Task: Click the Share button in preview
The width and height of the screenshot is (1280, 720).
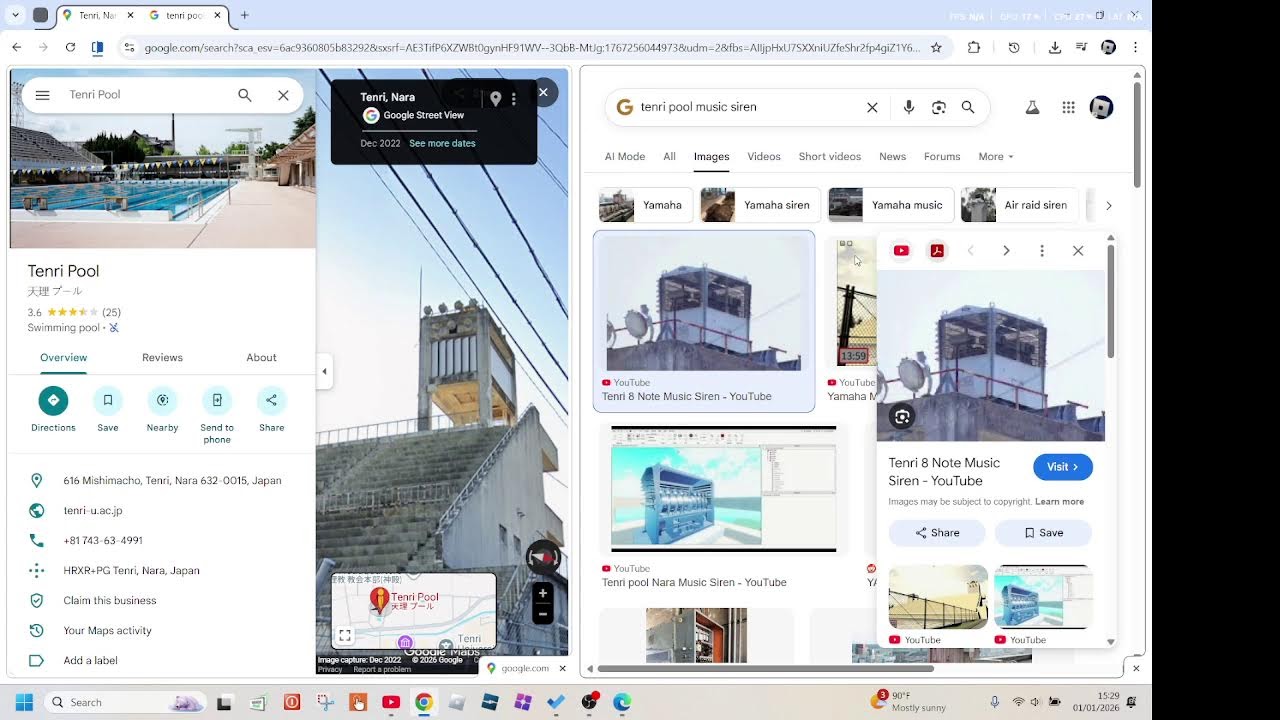Action: [x=937, y=533]
